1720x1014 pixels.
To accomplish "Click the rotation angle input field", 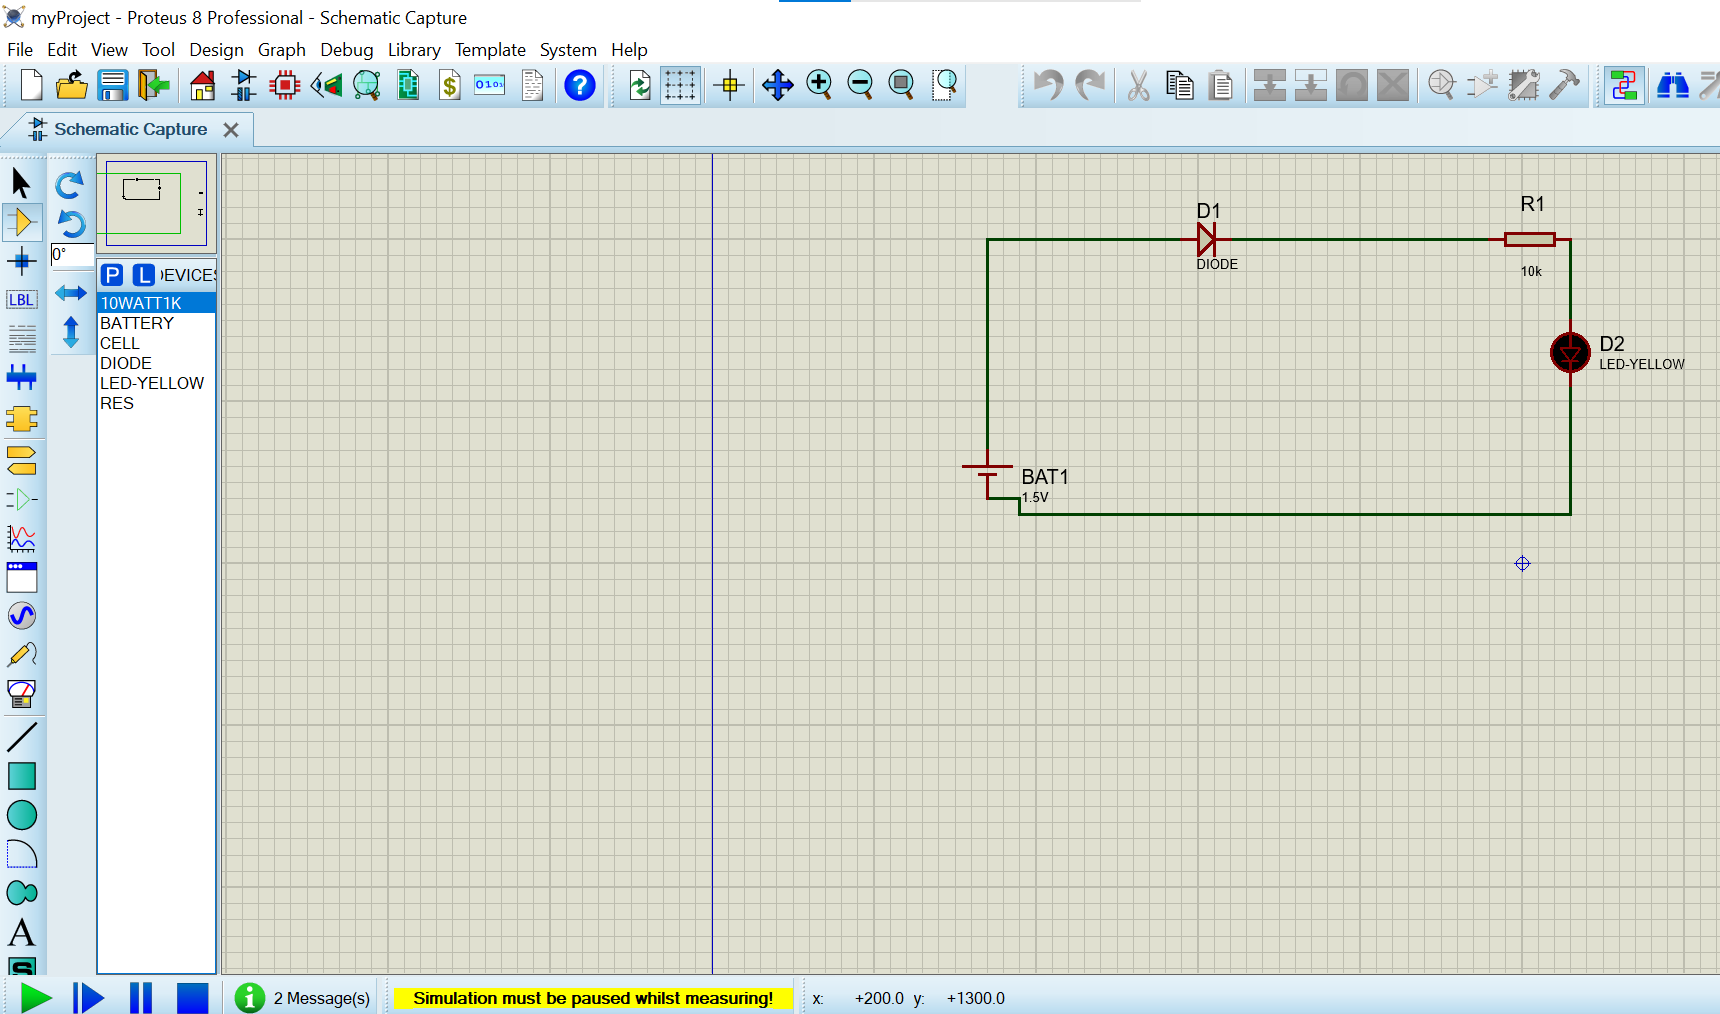I will (72, 255).
